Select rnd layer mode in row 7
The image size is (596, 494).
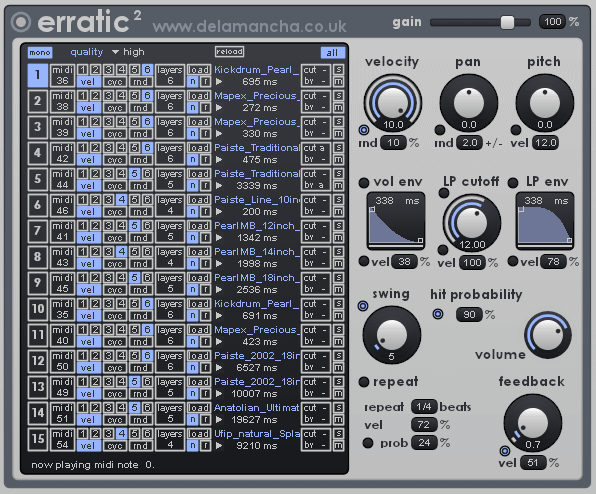140,238
